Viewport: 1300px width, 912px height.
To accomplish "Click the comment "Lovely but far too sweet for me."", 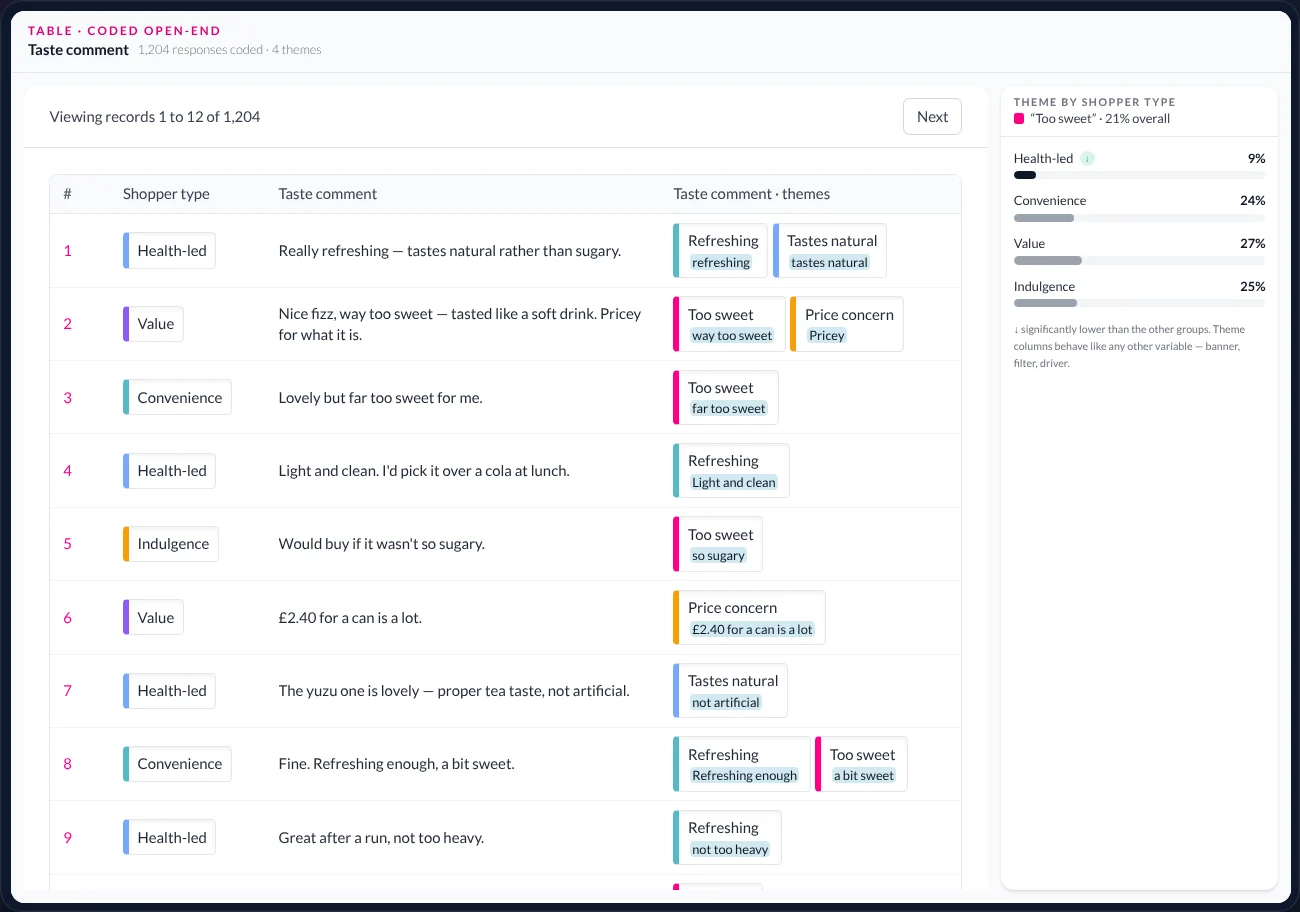I will click(381, 398).
